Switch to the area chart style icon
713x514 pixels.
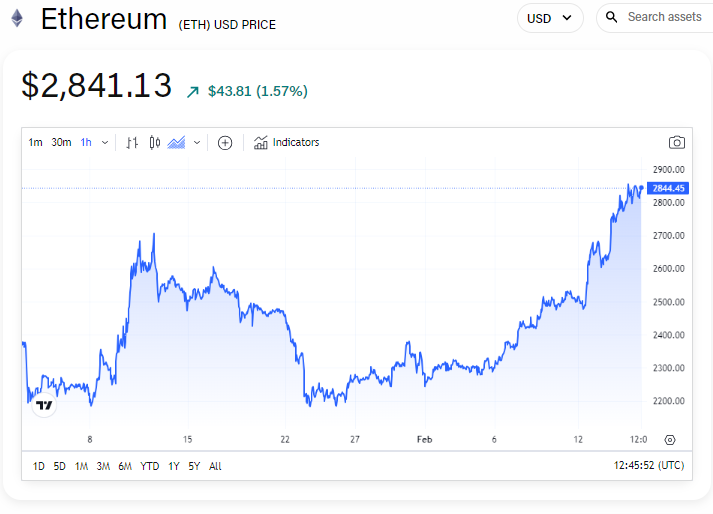click(176, 143)
